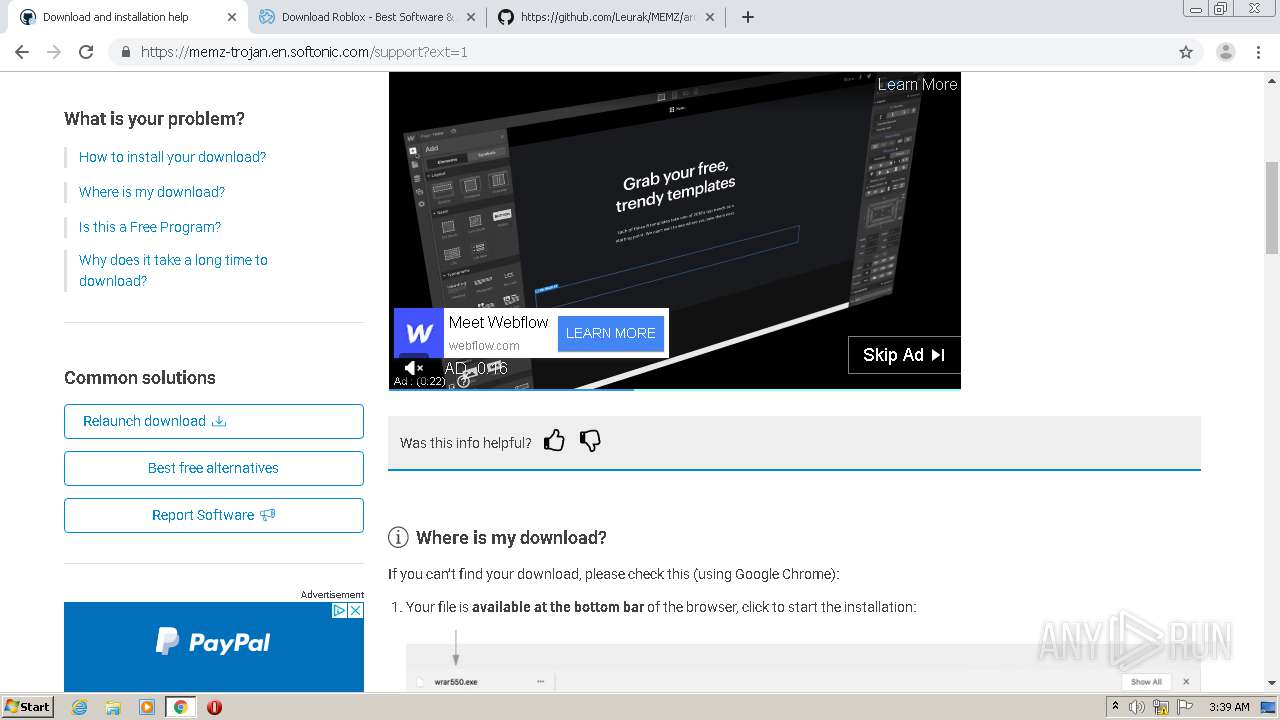Skip the video ad
This screenshot has width=1280, height=720.
(904, 355)
